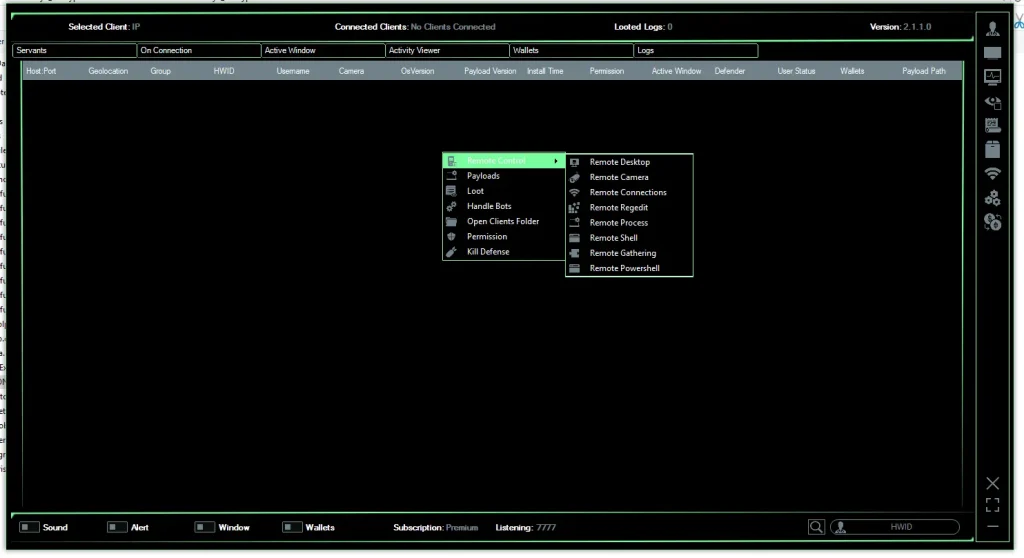The image size is (1024, 558).
Task: Open the double gears icon in sidebar
Action: (x=992, y=198)
